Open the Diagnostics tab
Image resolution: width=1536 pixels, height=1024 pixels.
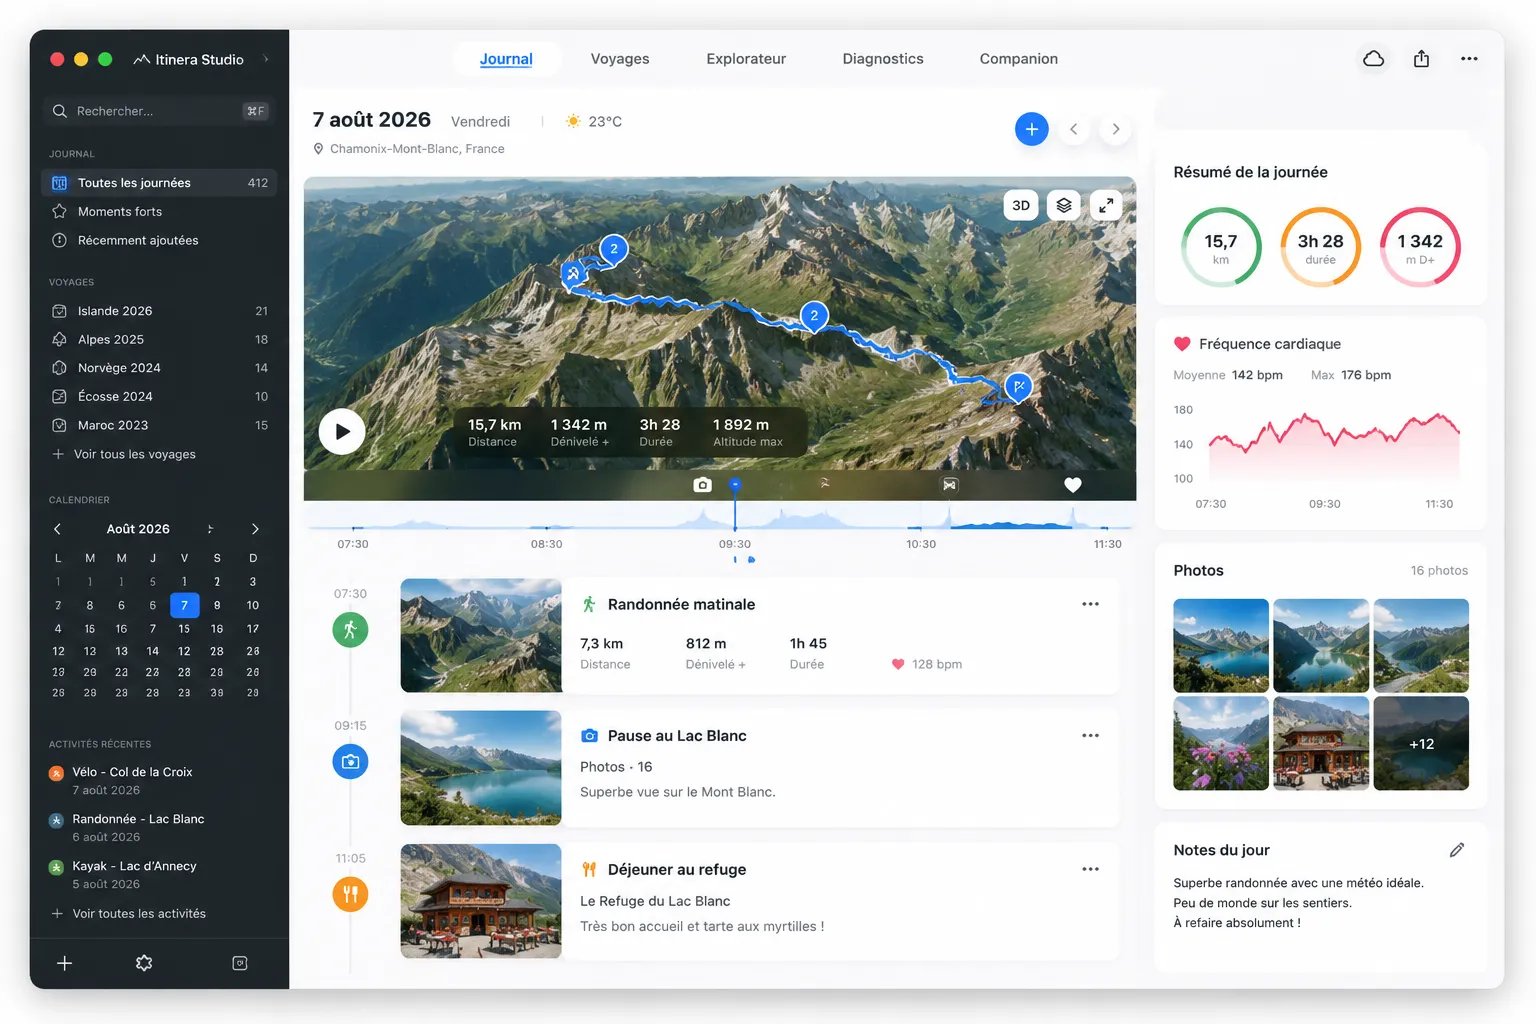click(883, 59)
